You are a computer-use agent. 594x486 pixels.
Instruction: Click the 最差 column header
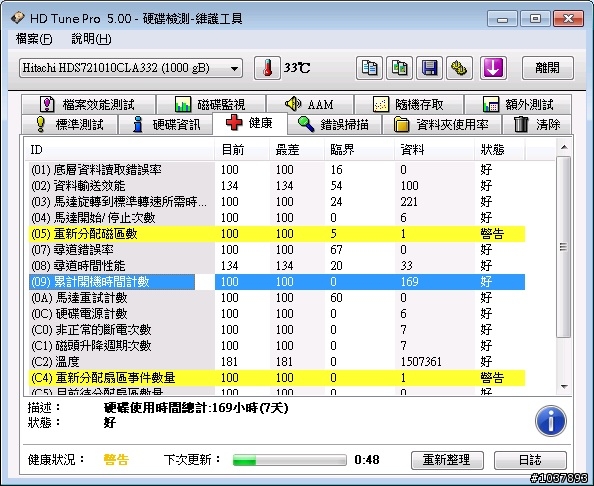(297, 150)
